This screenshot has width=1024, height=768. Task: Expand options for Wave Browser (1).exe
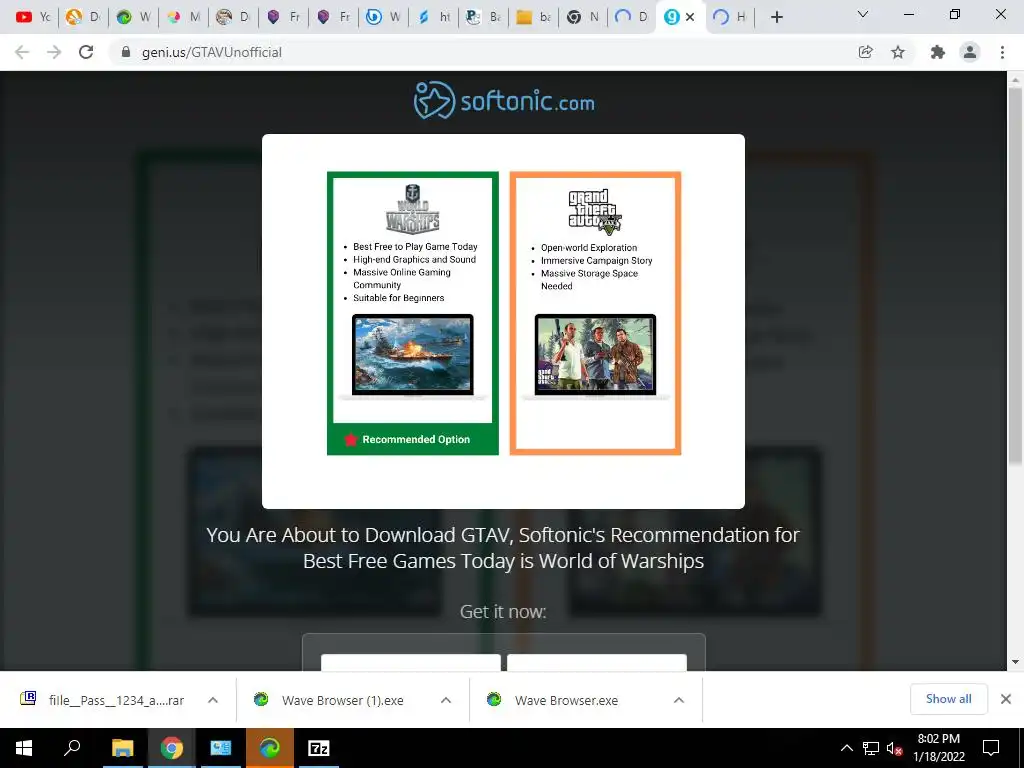click(x=446, y=700)
